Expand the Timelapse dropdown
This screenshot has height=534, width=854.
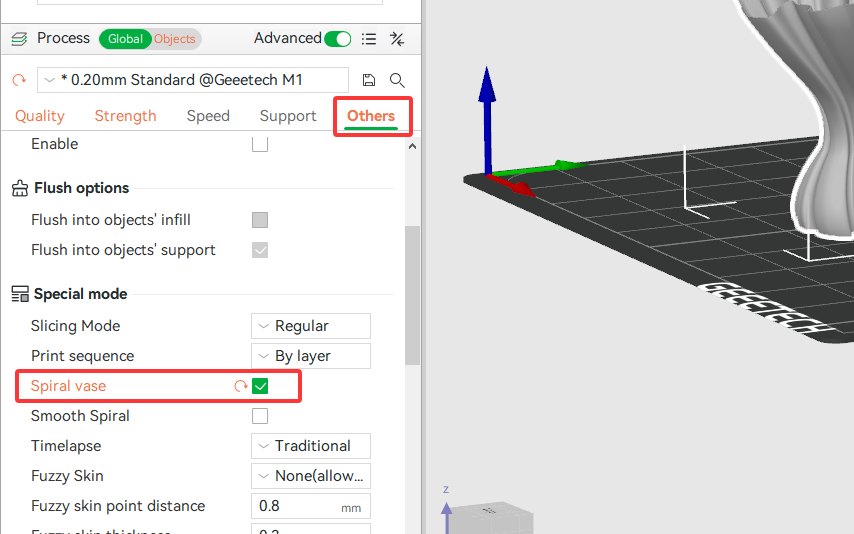click(310, 446)
